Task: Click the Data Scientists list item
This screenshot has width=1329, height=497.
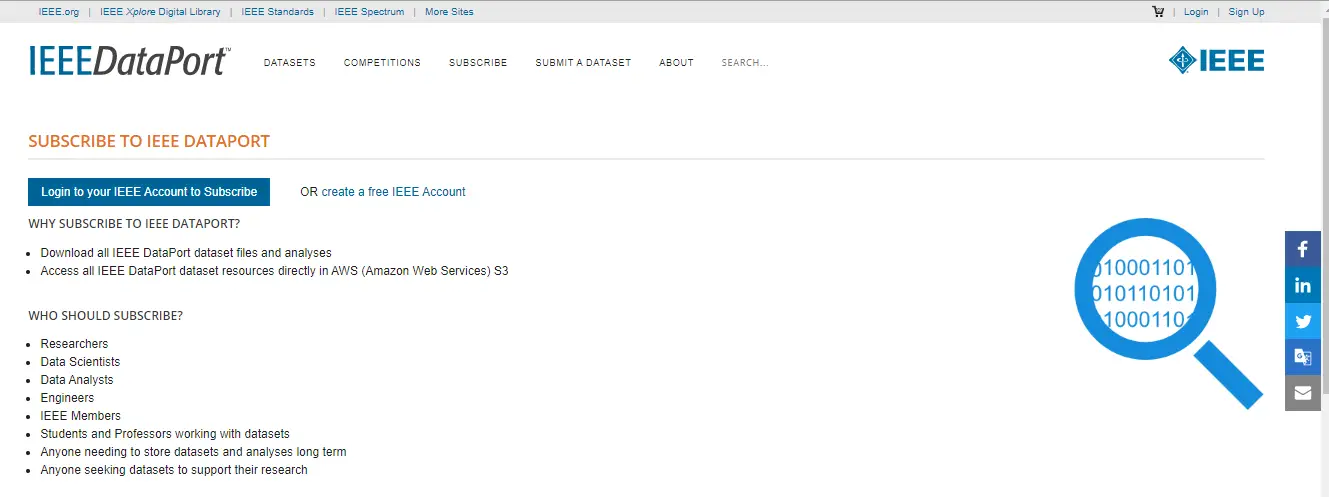Action: (x=80, y=362)
